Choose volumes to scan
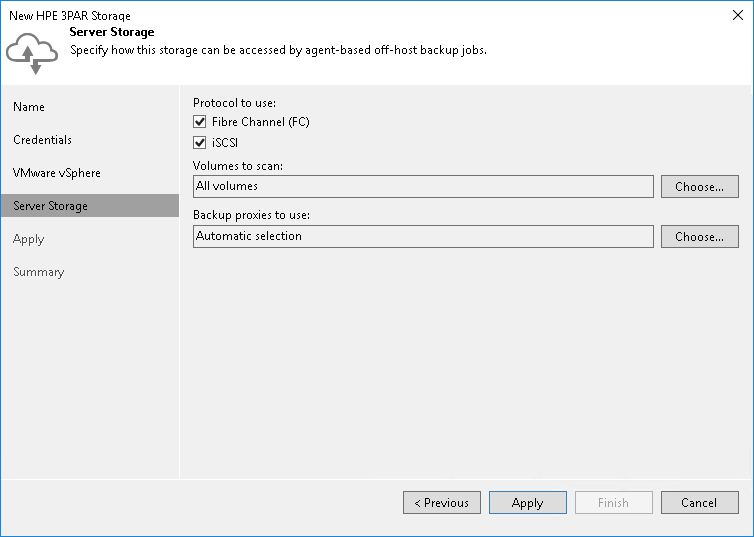 click(699, 187)
